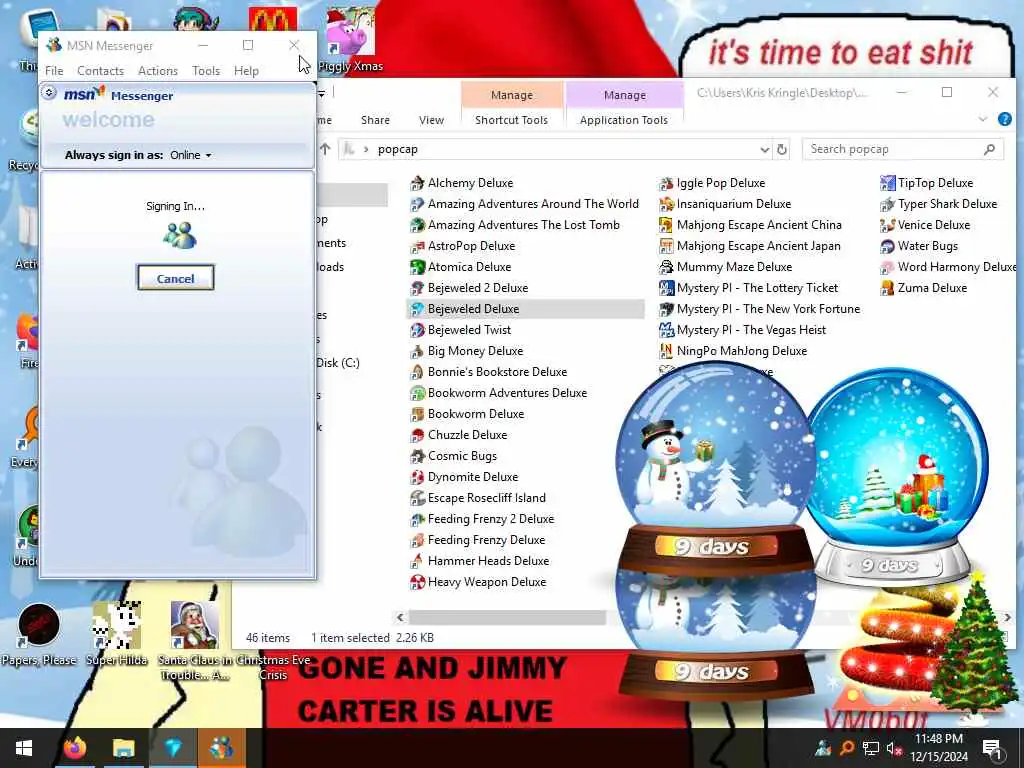Open the Shortcut Tools ribbon tab
Viewport: 1024px width, 768px height.
(511, 120)
